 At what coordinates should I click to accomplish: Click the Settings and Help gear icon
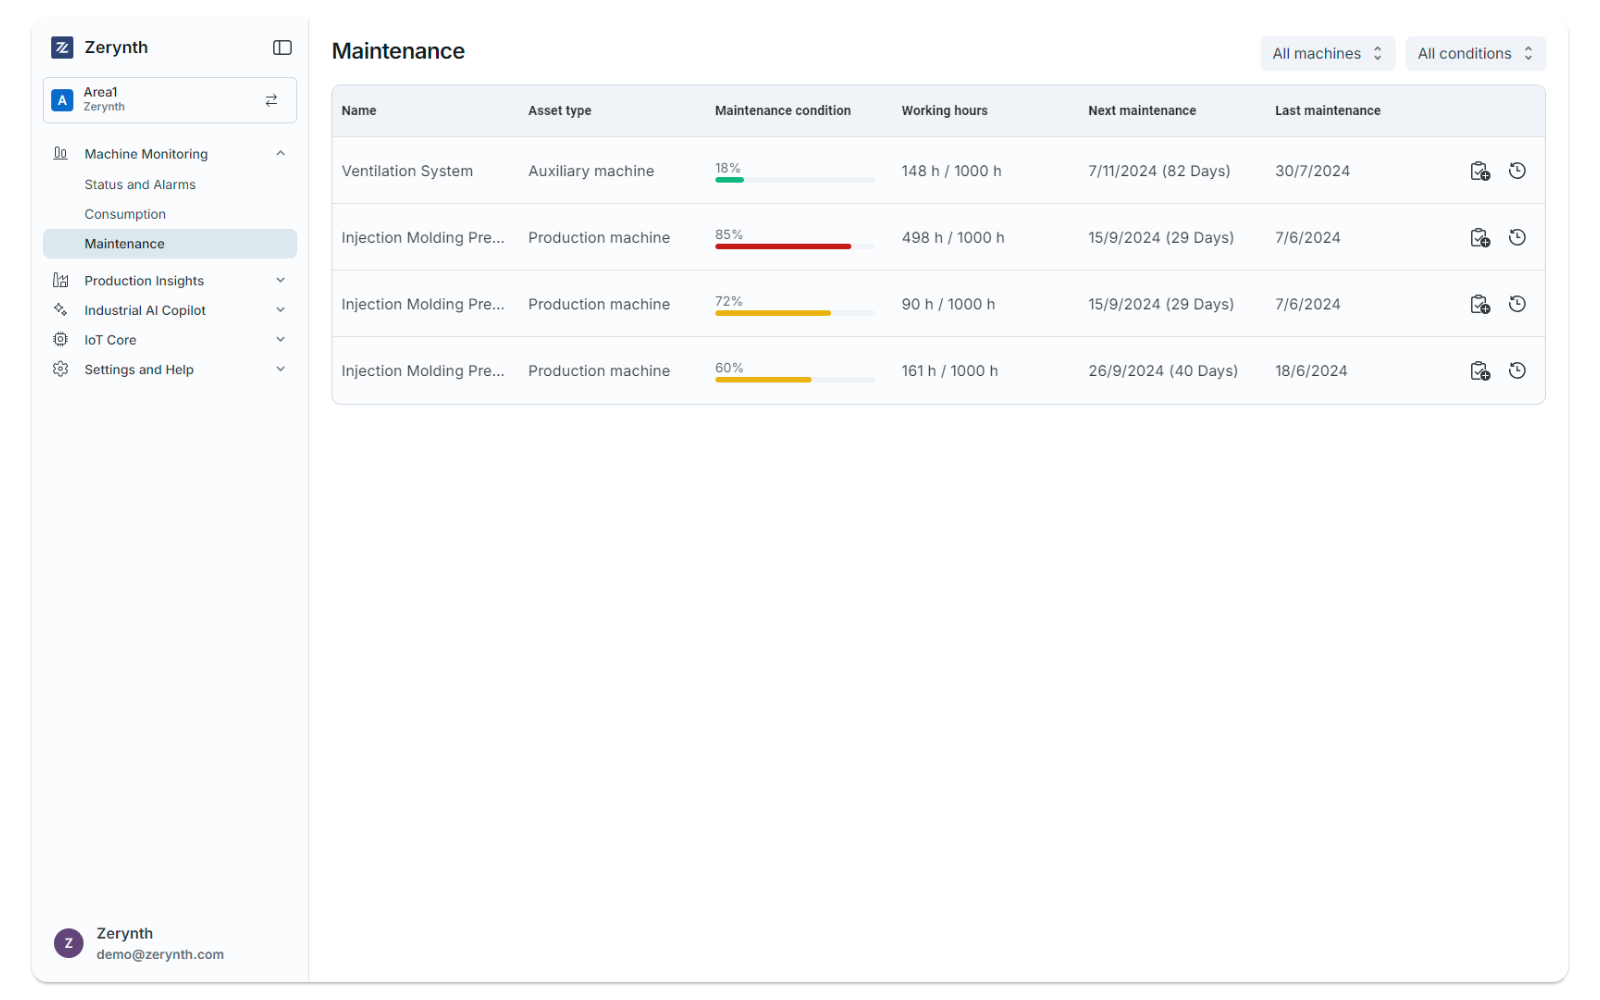[60, 369]
